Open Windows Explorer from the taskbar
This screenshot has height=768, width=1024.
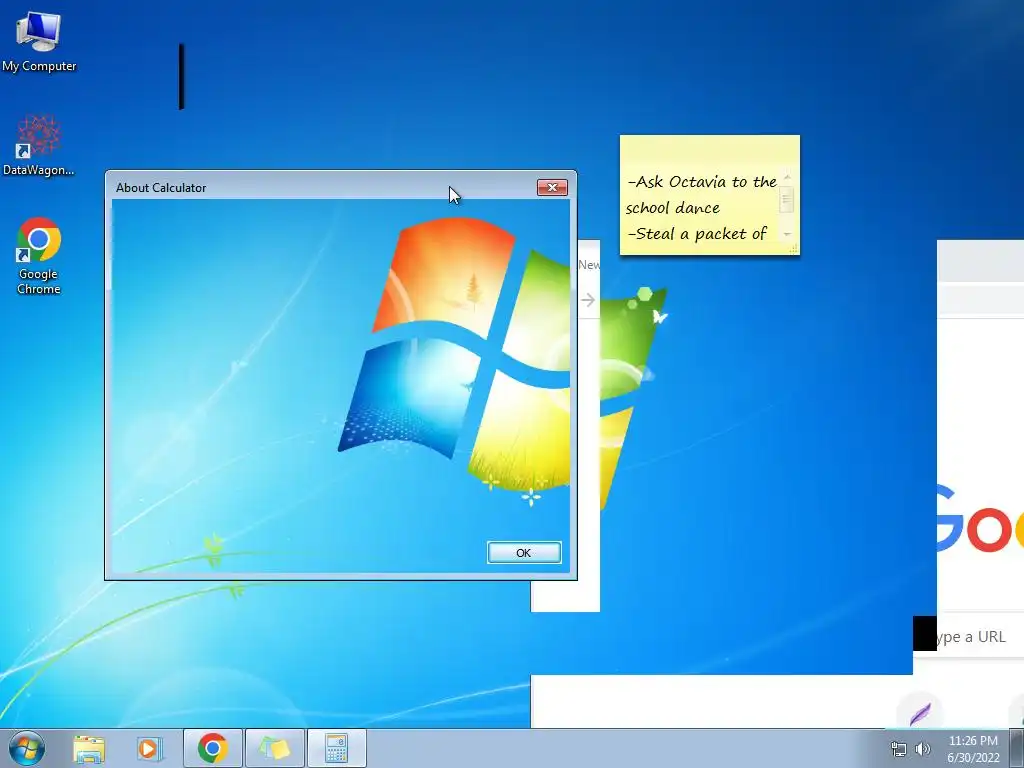coord(89,748)
